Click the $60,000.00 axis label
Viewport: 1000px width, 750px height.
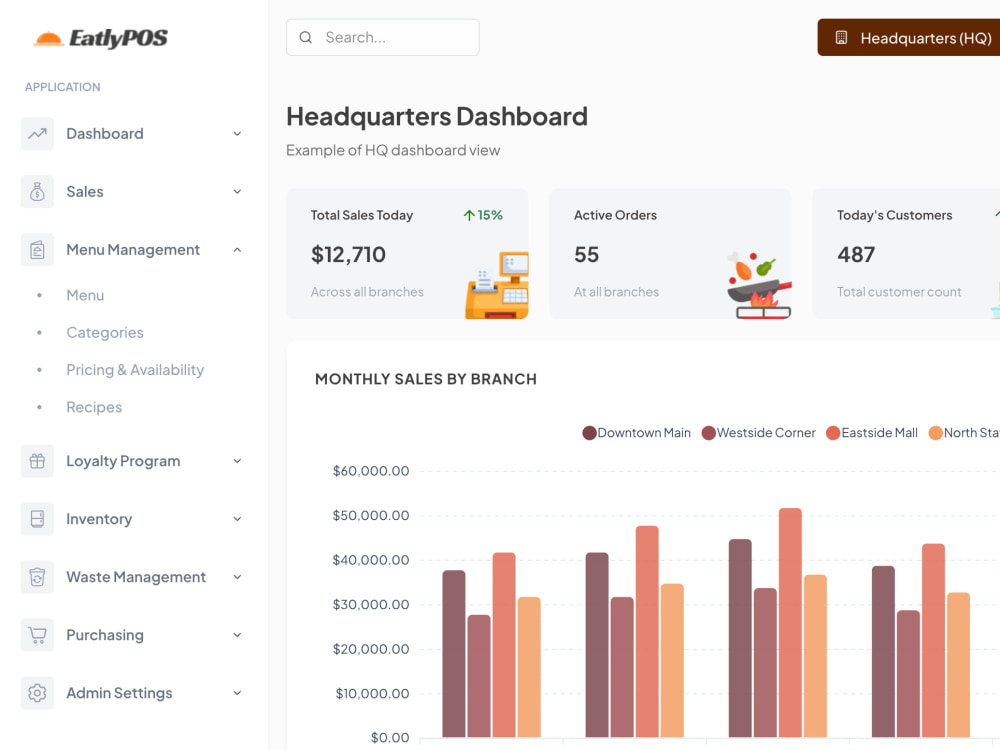(371, 471)
